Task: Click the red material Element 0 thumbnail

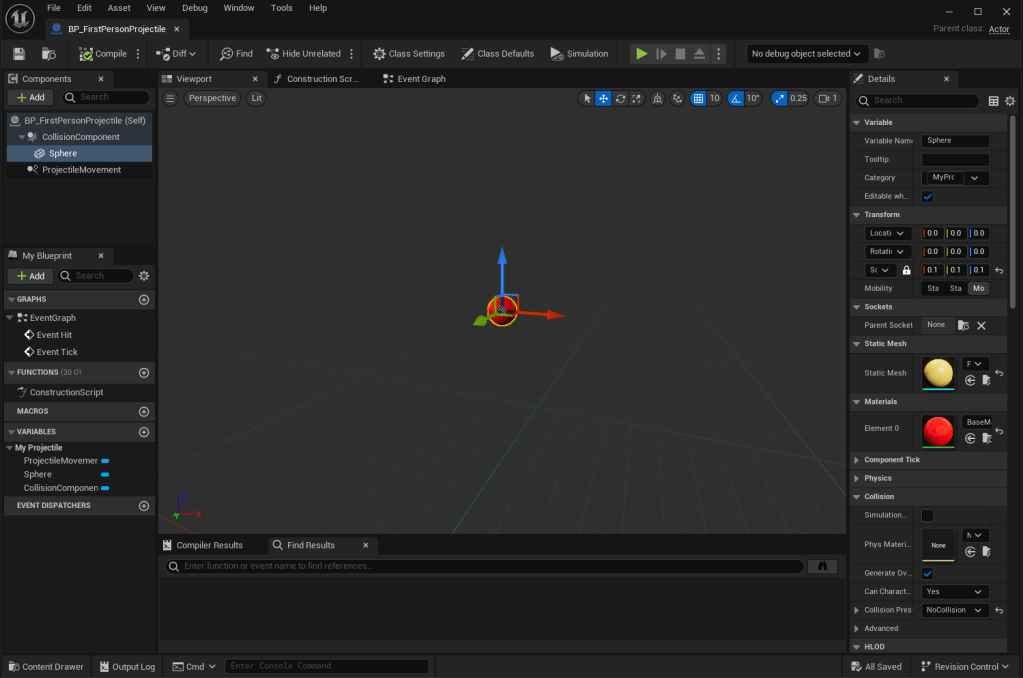Action: tap(938, 431)
